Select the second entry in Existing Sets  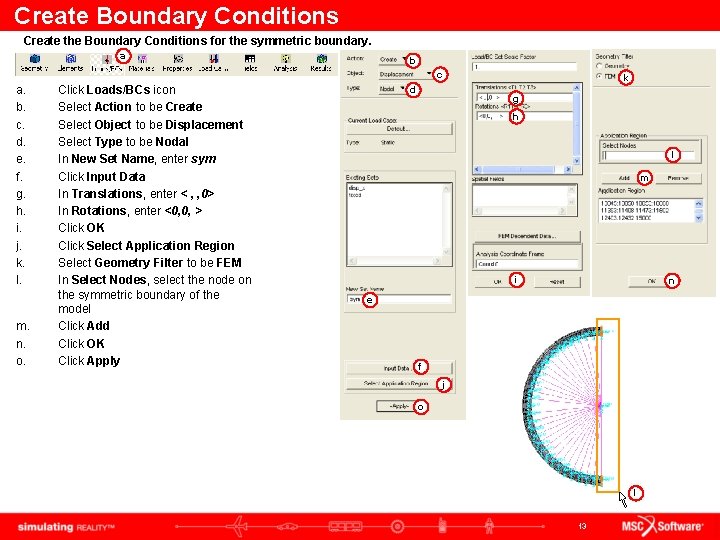tap(355, 195)
